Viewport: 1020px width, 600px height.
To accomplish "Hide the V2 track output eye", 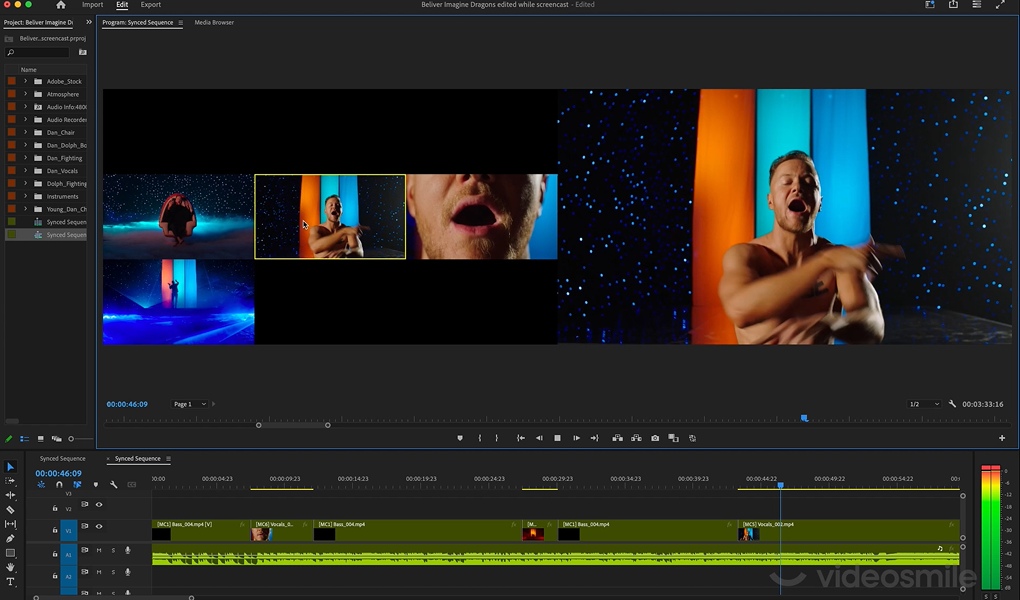I will (99, 504).
